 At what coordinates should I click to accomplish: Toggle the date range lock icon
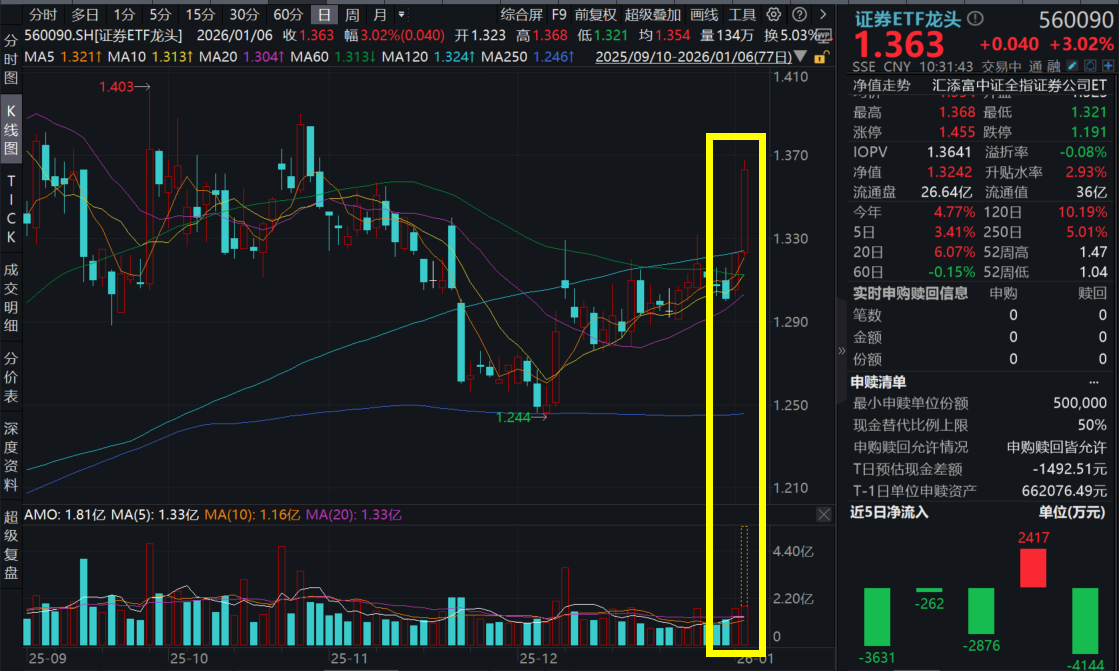[x=819, y=57]
